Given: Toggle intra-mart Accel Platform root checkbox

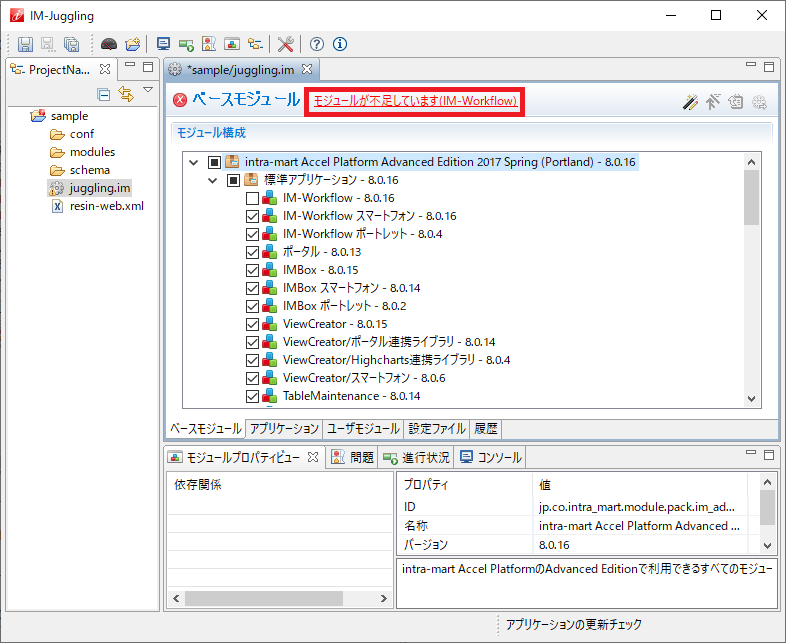Looking at the screenshot, I should (214, 162).
